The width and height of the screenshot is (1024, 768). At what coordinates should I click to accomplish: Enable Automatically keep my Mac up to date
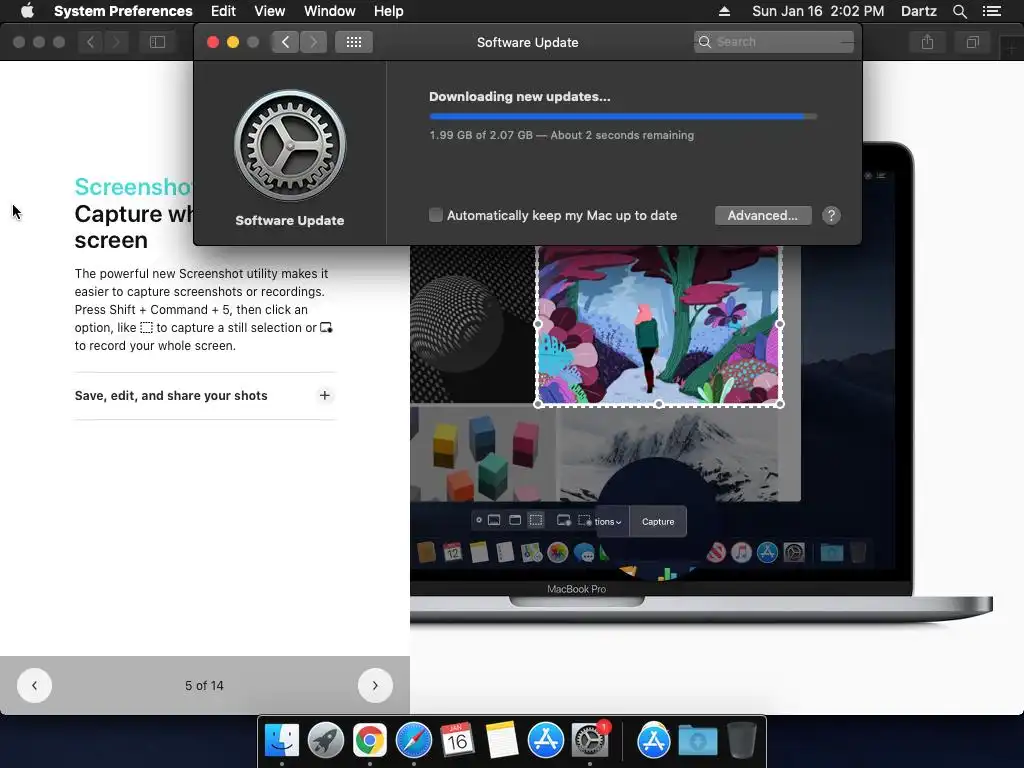436,215
